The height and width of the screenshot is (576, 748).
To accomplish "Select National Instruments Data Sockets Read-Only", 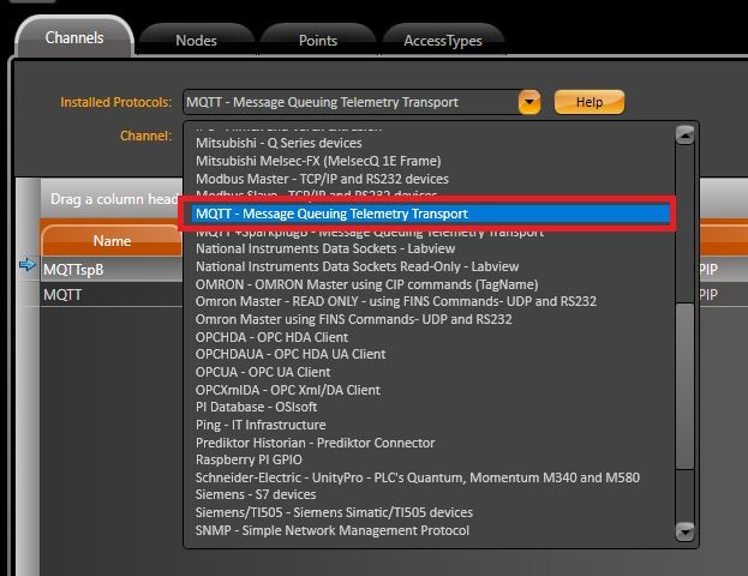I will [357, 266].
